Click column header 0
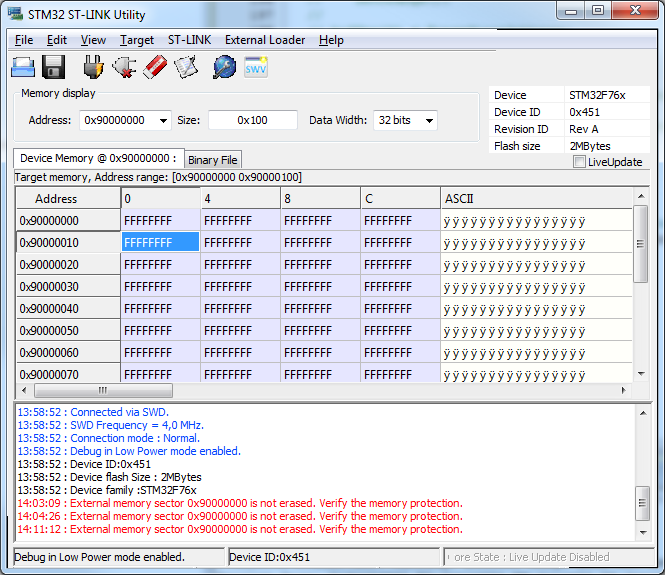Image resolution: width=665 pixels, height=575 pixels. pos(160,198)
